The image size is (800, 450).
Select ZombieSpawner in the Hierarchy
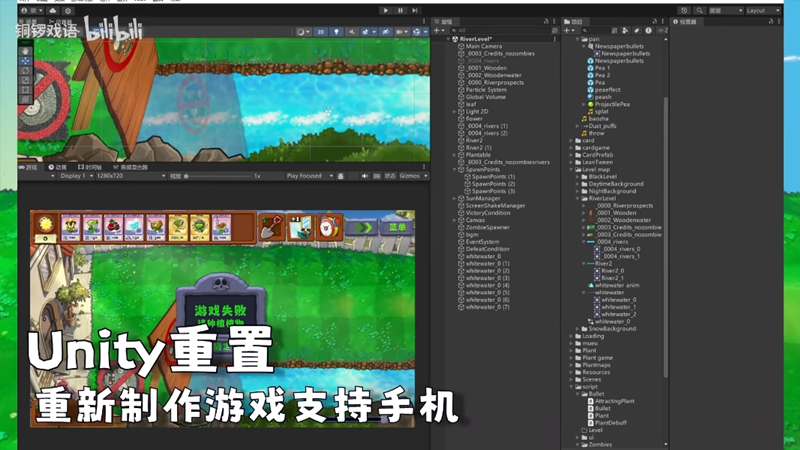pyautogui.click(x=487, y=227)
